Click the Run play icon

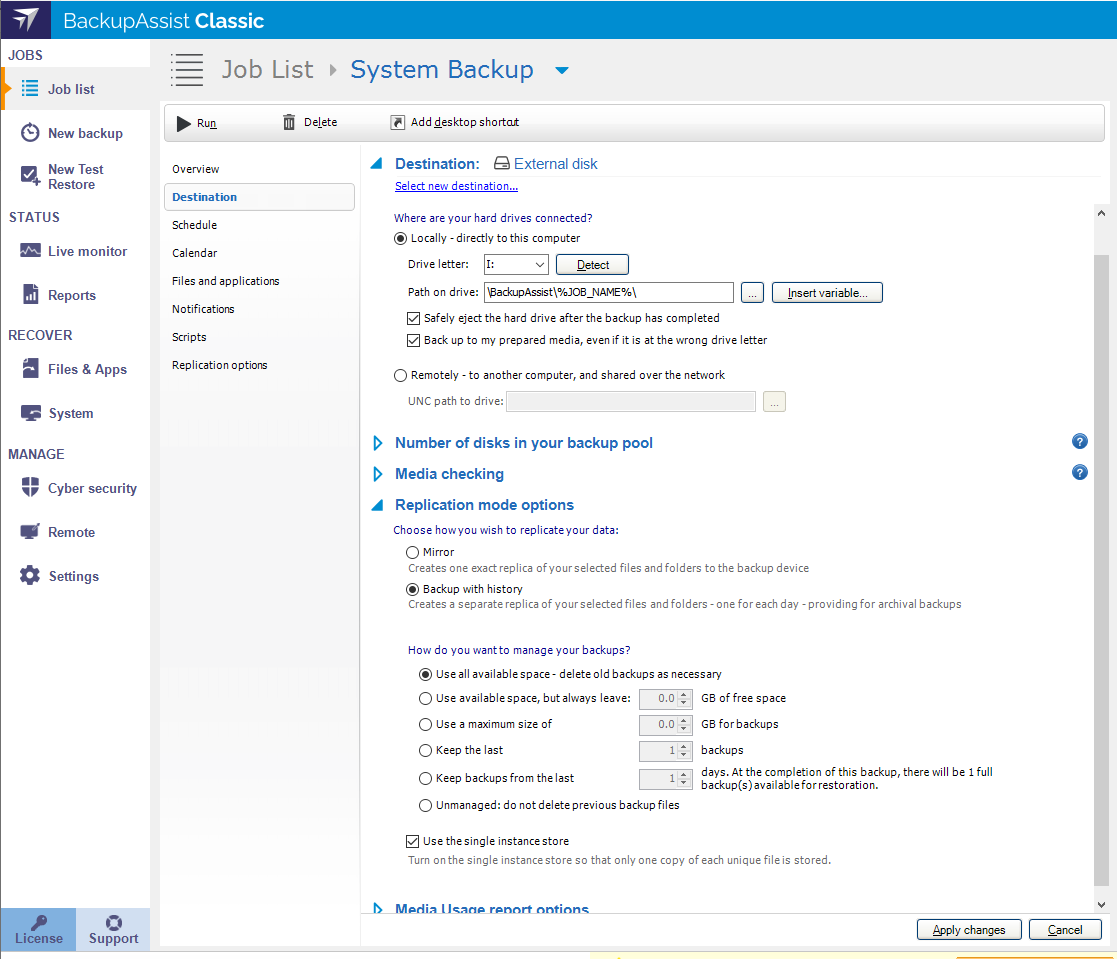pos(184,123)
